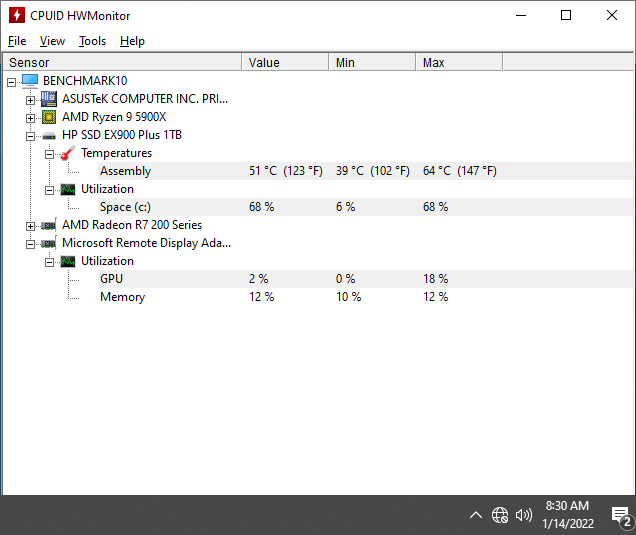Click the Assembly value 51 °C (123 °F)
Viewport: 636px width, 535px height.
(286, 171)
